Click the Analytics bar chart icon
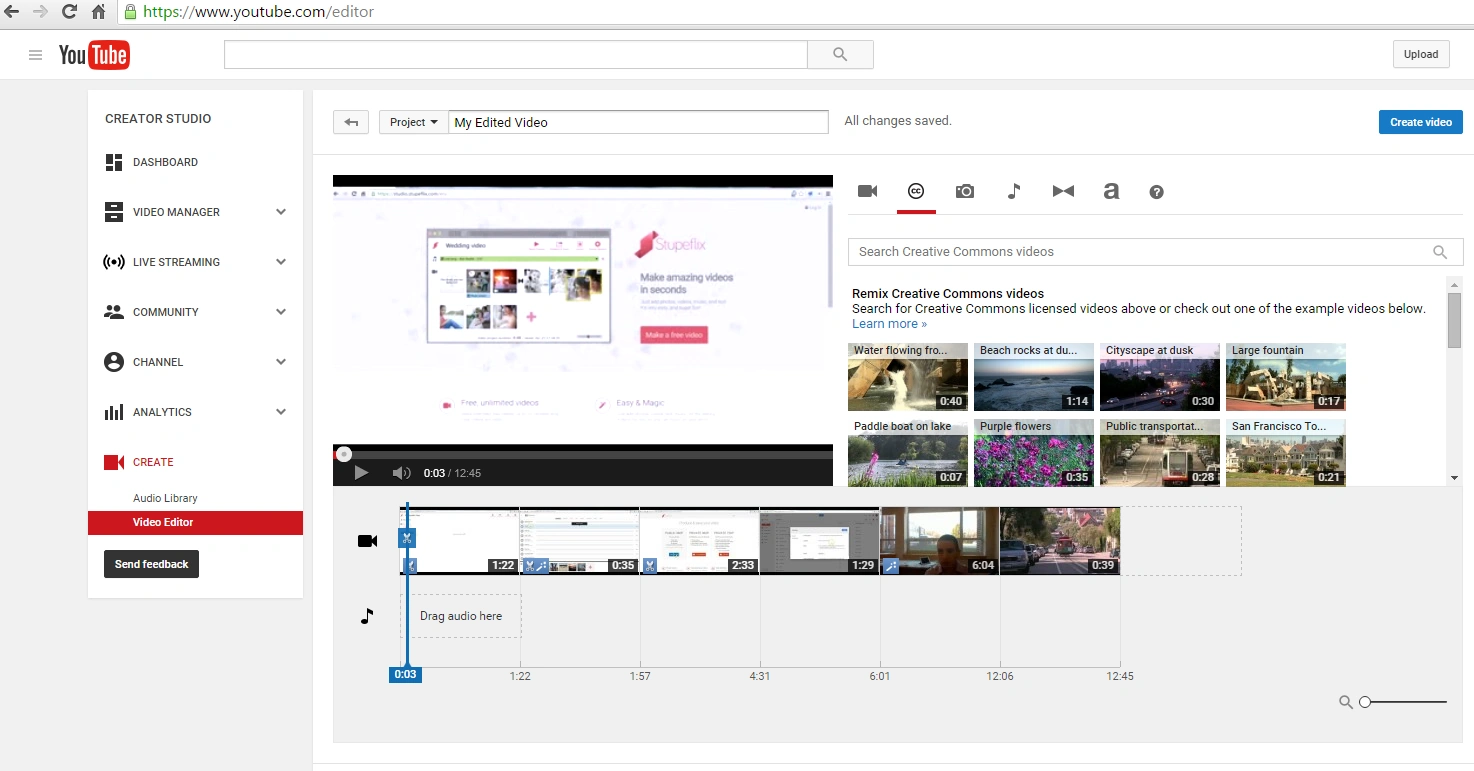Screen dimensions: 1474x771 114,412
